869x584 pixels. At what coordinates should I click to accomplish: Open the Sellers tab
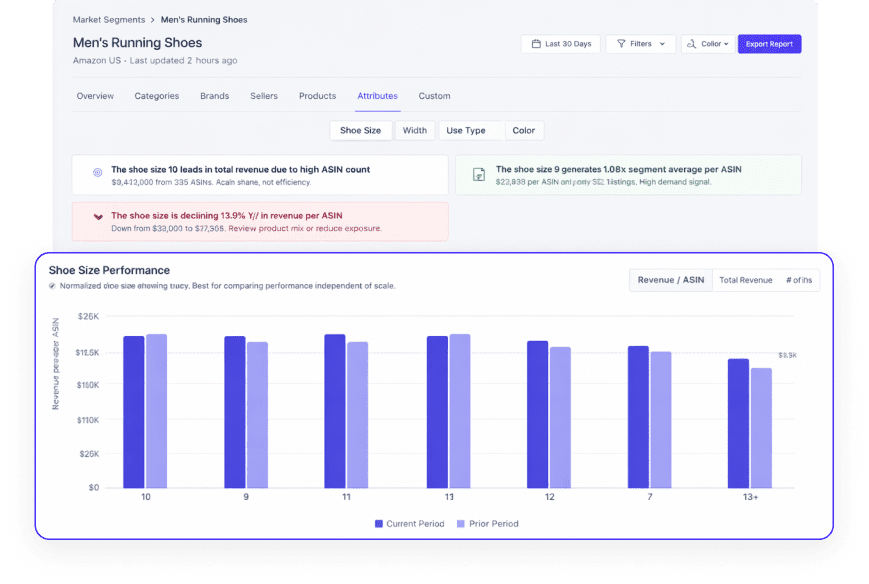point(264,96)
